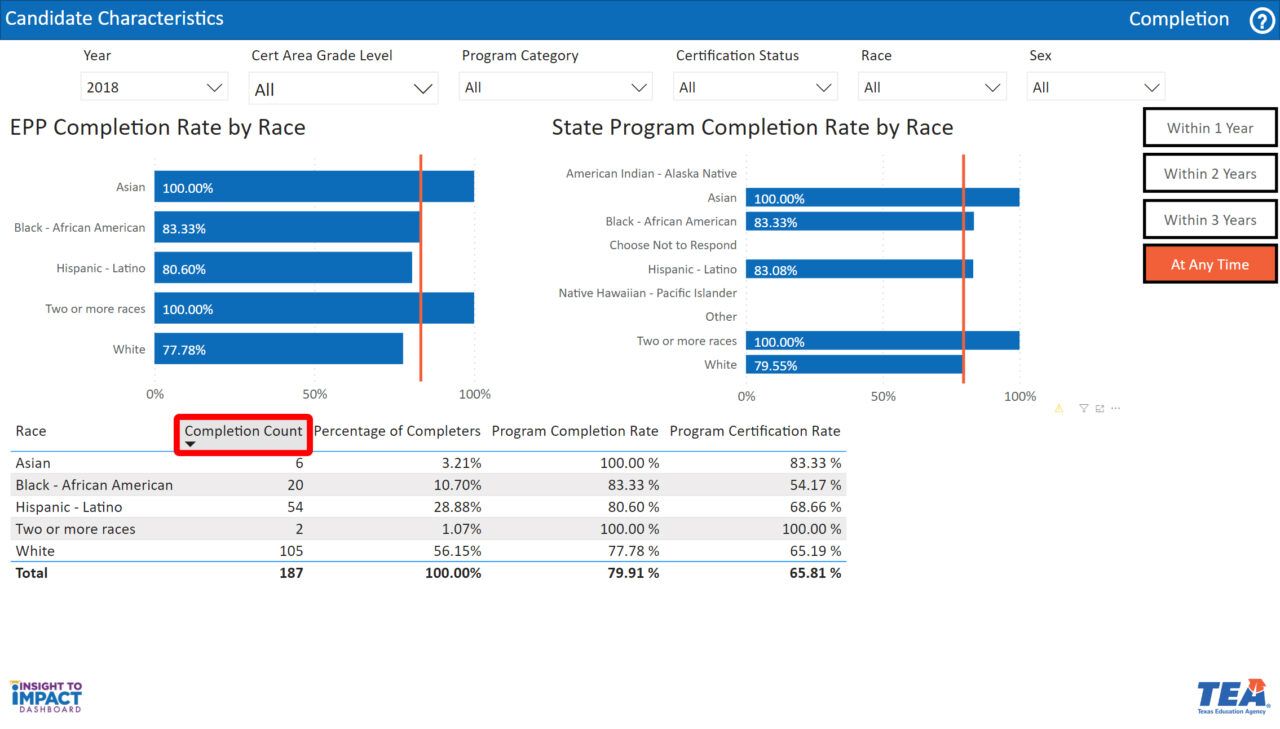The width and height of the screenshot is (1280, 729).
Task: Click the yellow warning triangle icon
Action: 1059,408
